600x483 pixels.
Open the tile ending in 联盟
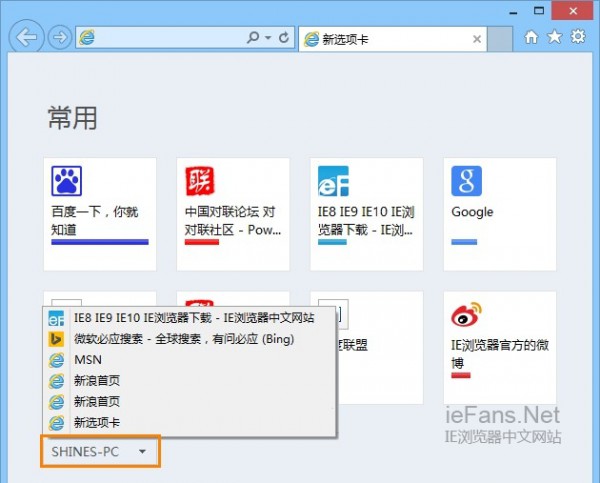coord(380,348)
